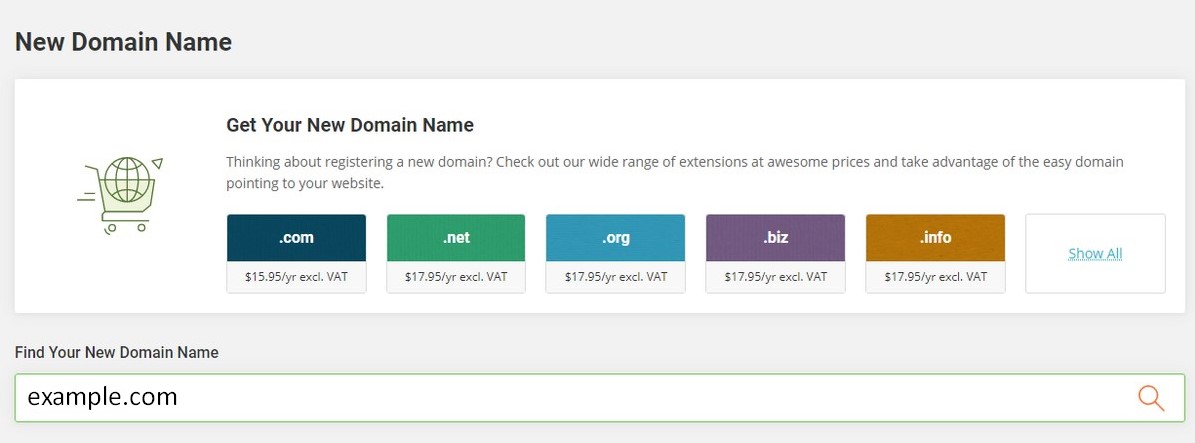The height and width of the screenshot is (443, 1195).
Task: Click the $17.95/yr price under .info
Action: (935, 277)
